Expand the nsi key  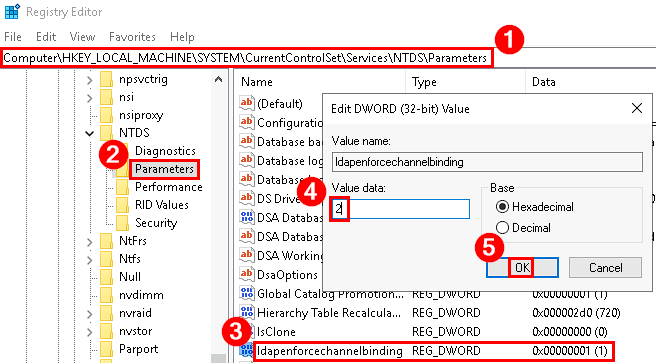(x=90, y=97)
